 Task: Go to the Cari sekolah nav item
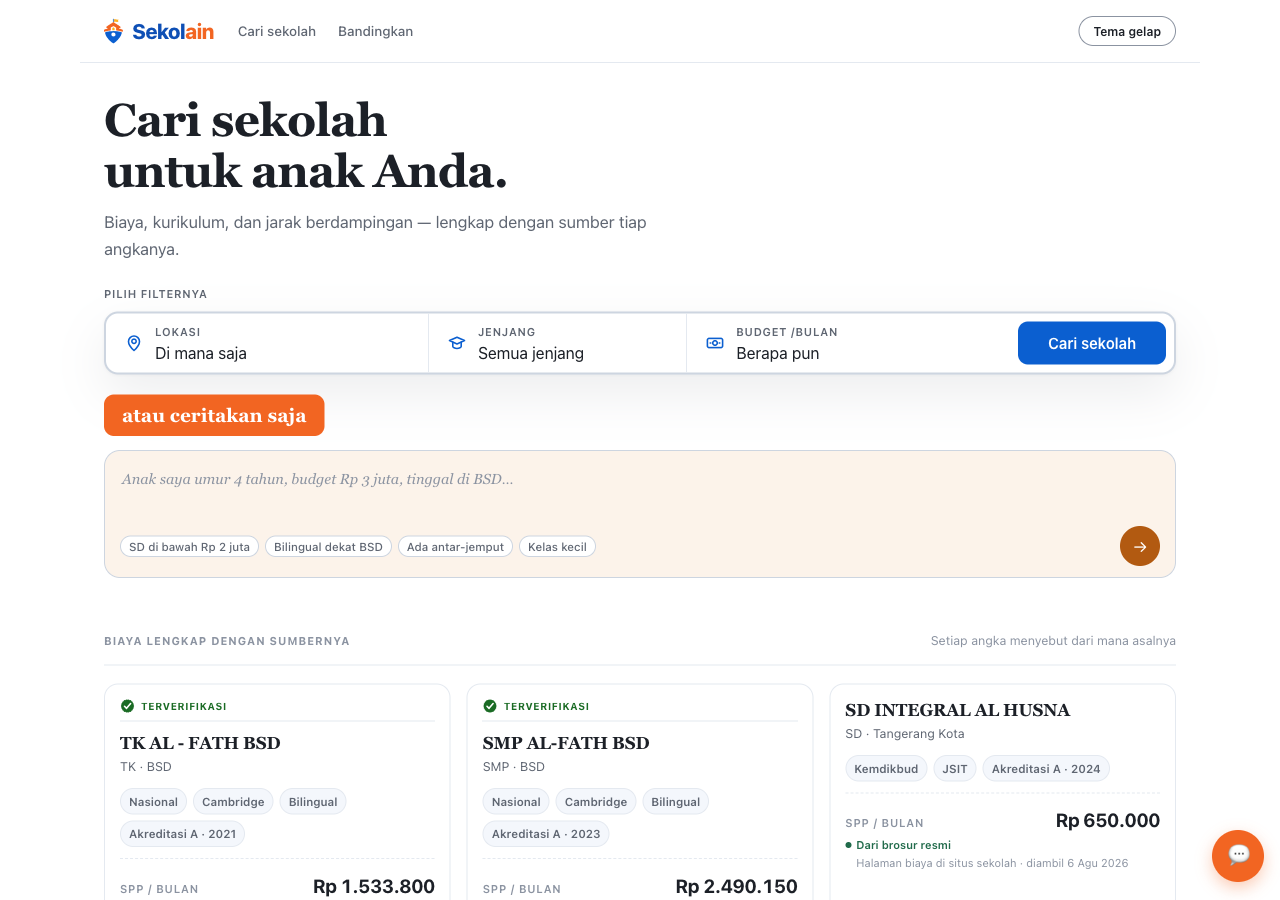(277, 31)
